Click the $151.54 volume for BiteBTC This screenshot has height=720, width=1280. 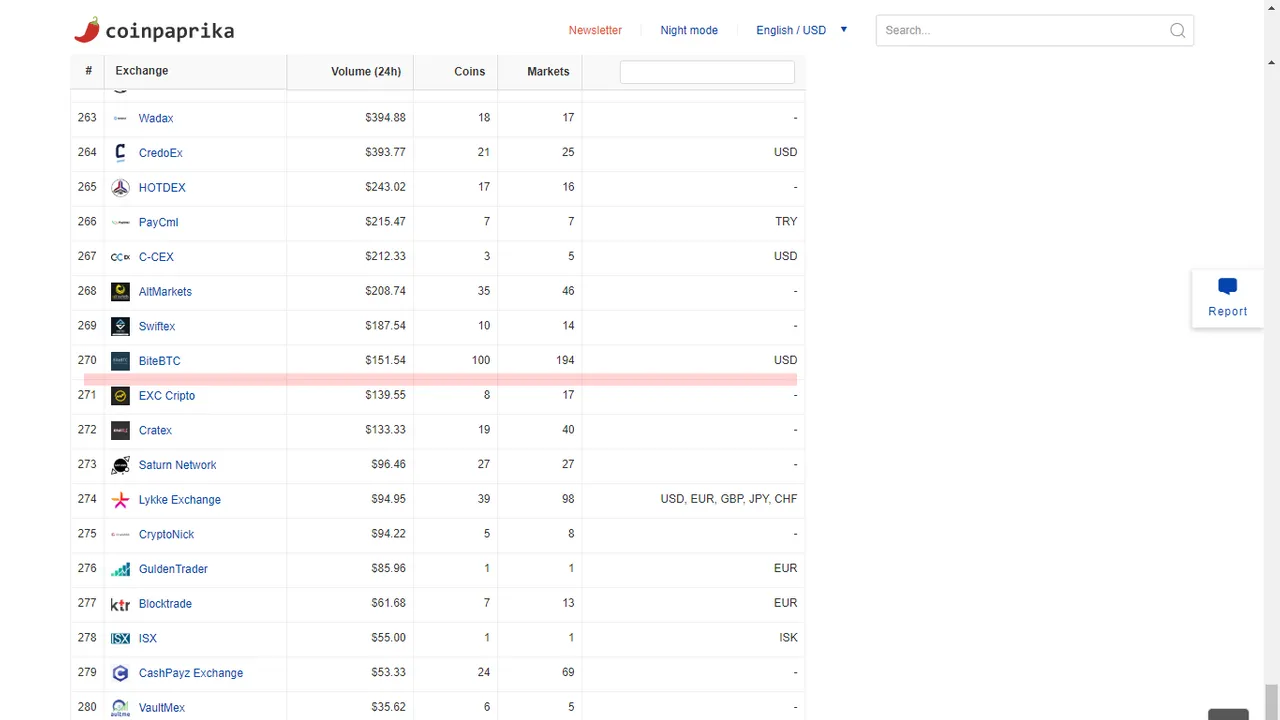[x=385, y=360]
